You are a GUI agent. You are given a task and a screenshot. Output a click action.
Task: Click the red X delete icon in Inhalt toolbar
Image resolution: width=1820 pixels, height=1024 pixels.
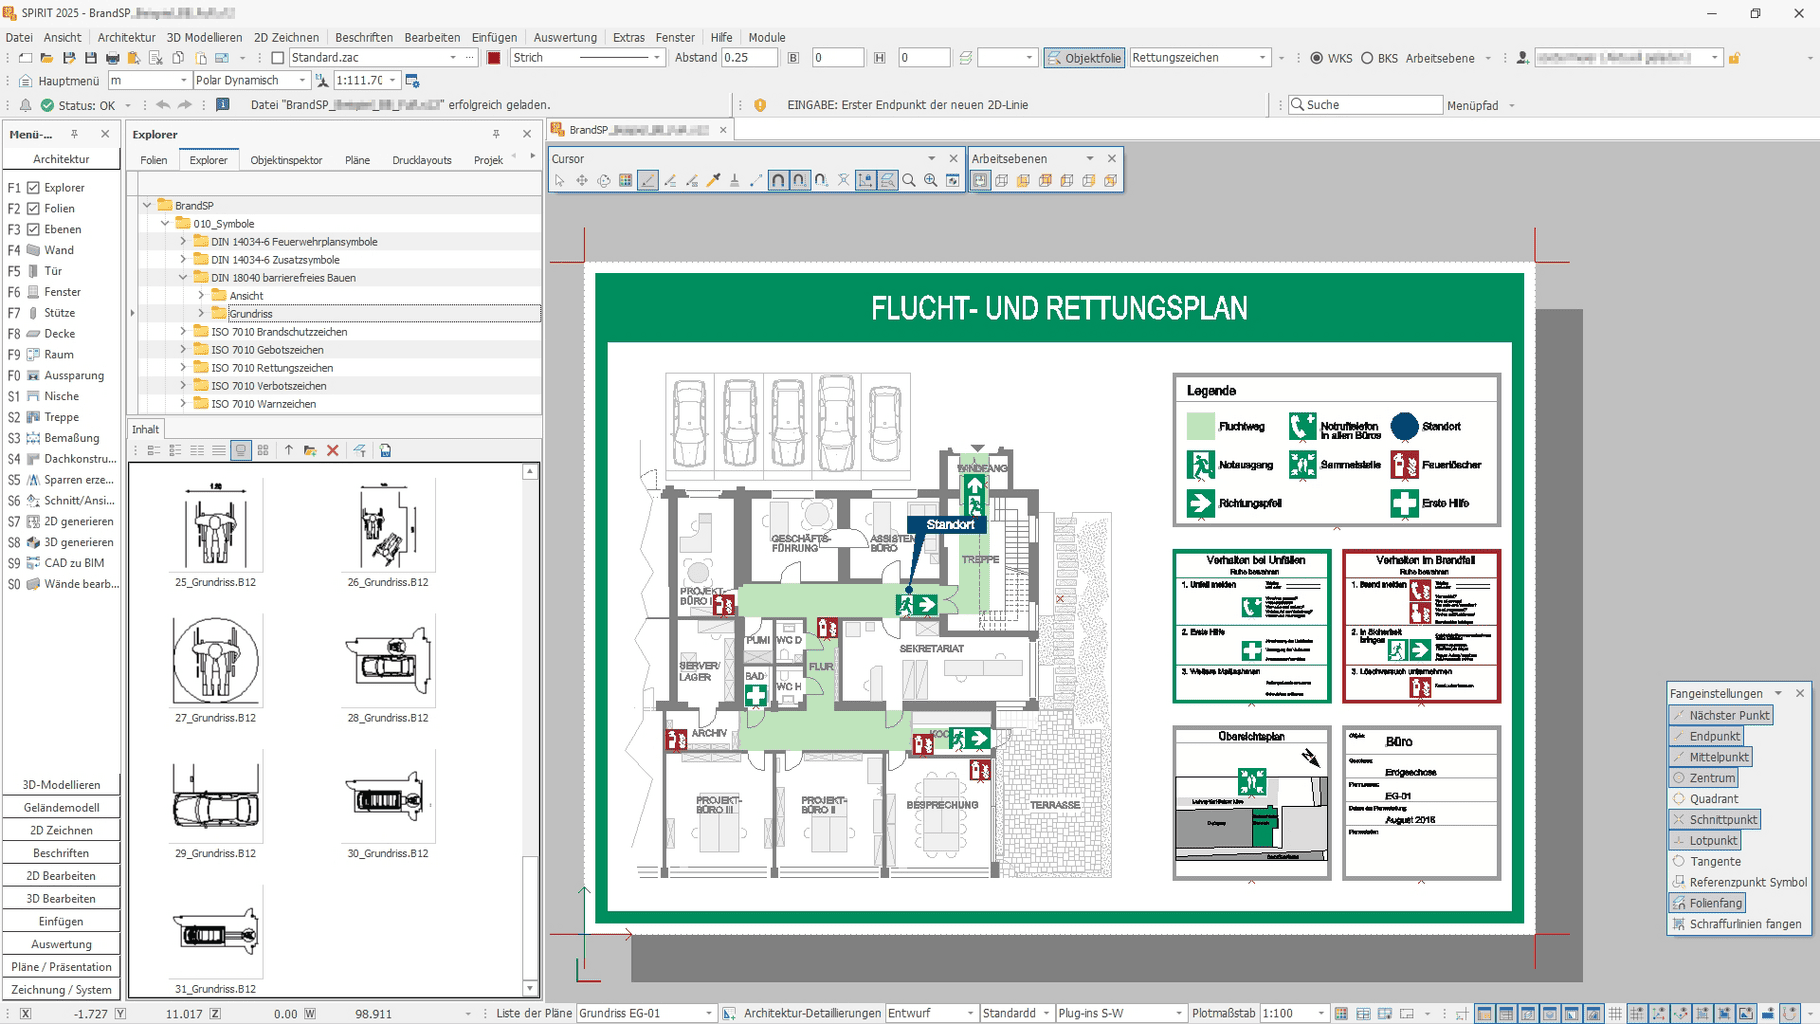[x=333, y=451]
